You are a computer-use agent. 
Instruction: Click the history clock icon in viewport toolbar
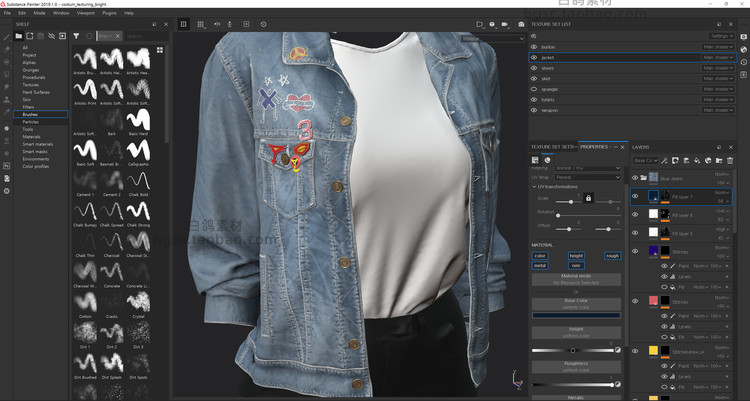pos(263,24)
